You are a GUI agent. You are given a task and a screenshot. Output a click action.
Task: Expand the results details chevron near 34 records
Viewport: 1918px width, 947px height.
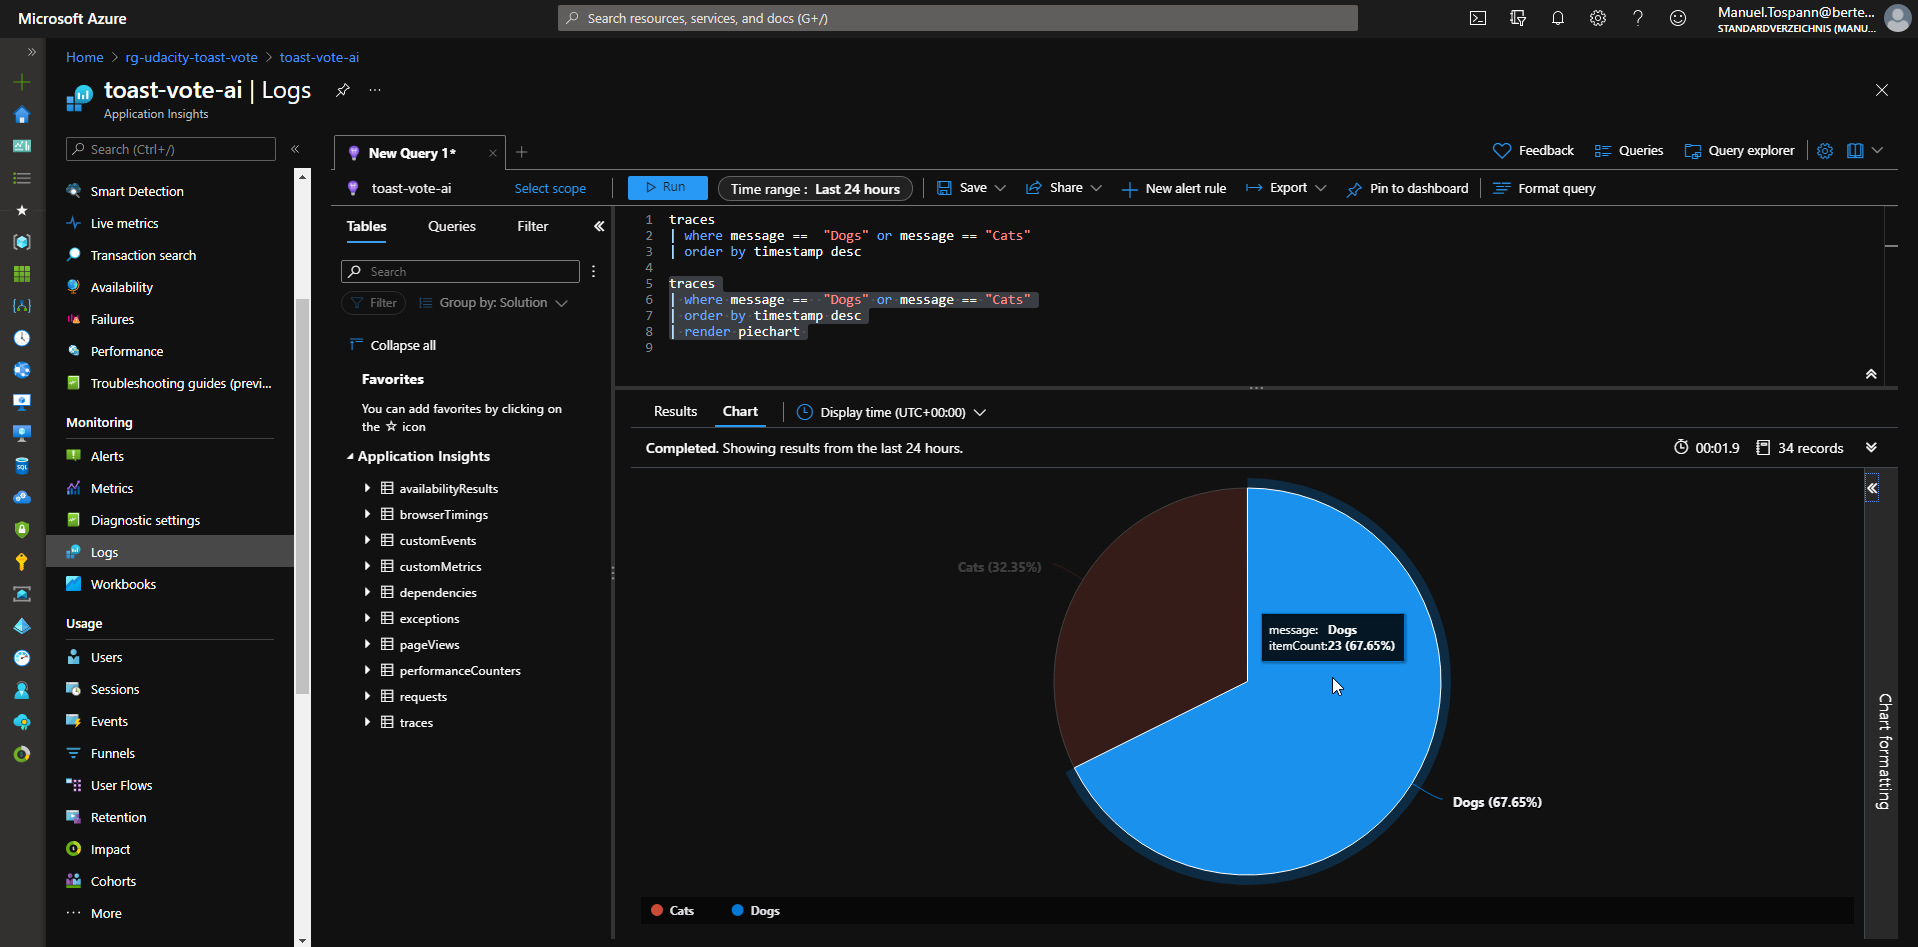[1871, 448]
